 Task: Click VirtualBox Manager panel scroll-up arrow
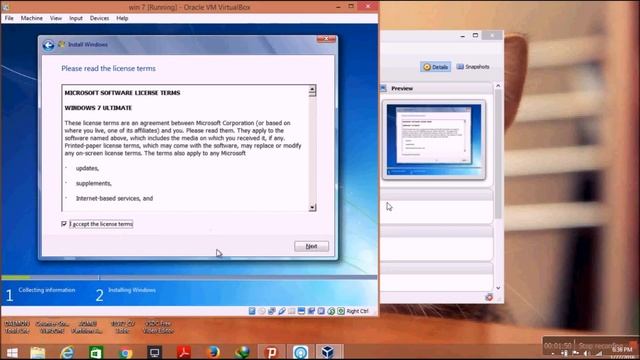tap(498, 86)
